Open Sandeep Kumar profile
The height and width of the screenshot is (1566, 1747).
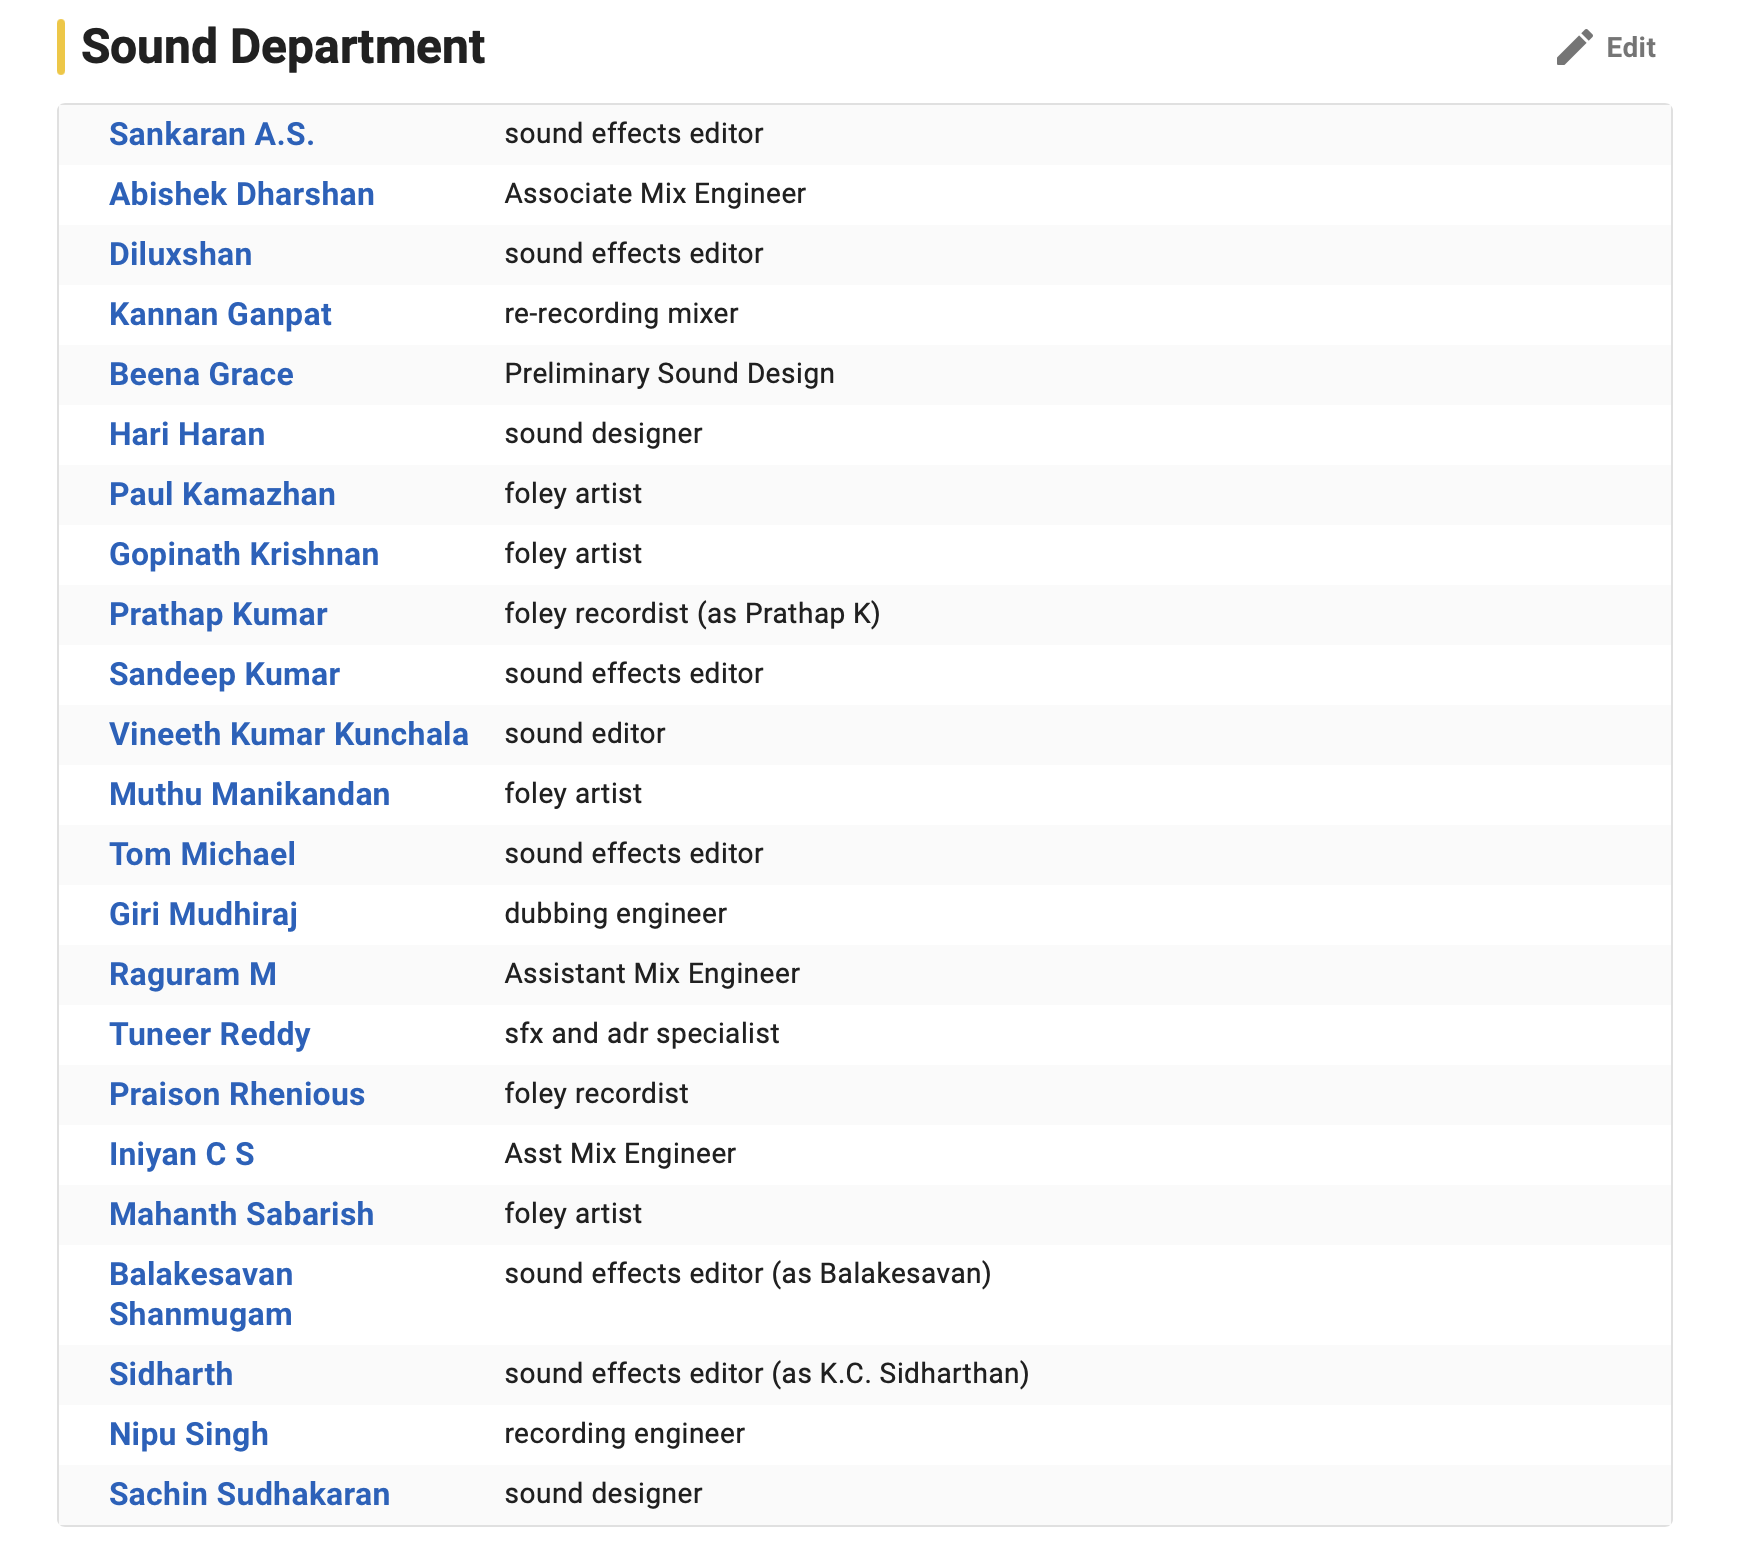224,674
